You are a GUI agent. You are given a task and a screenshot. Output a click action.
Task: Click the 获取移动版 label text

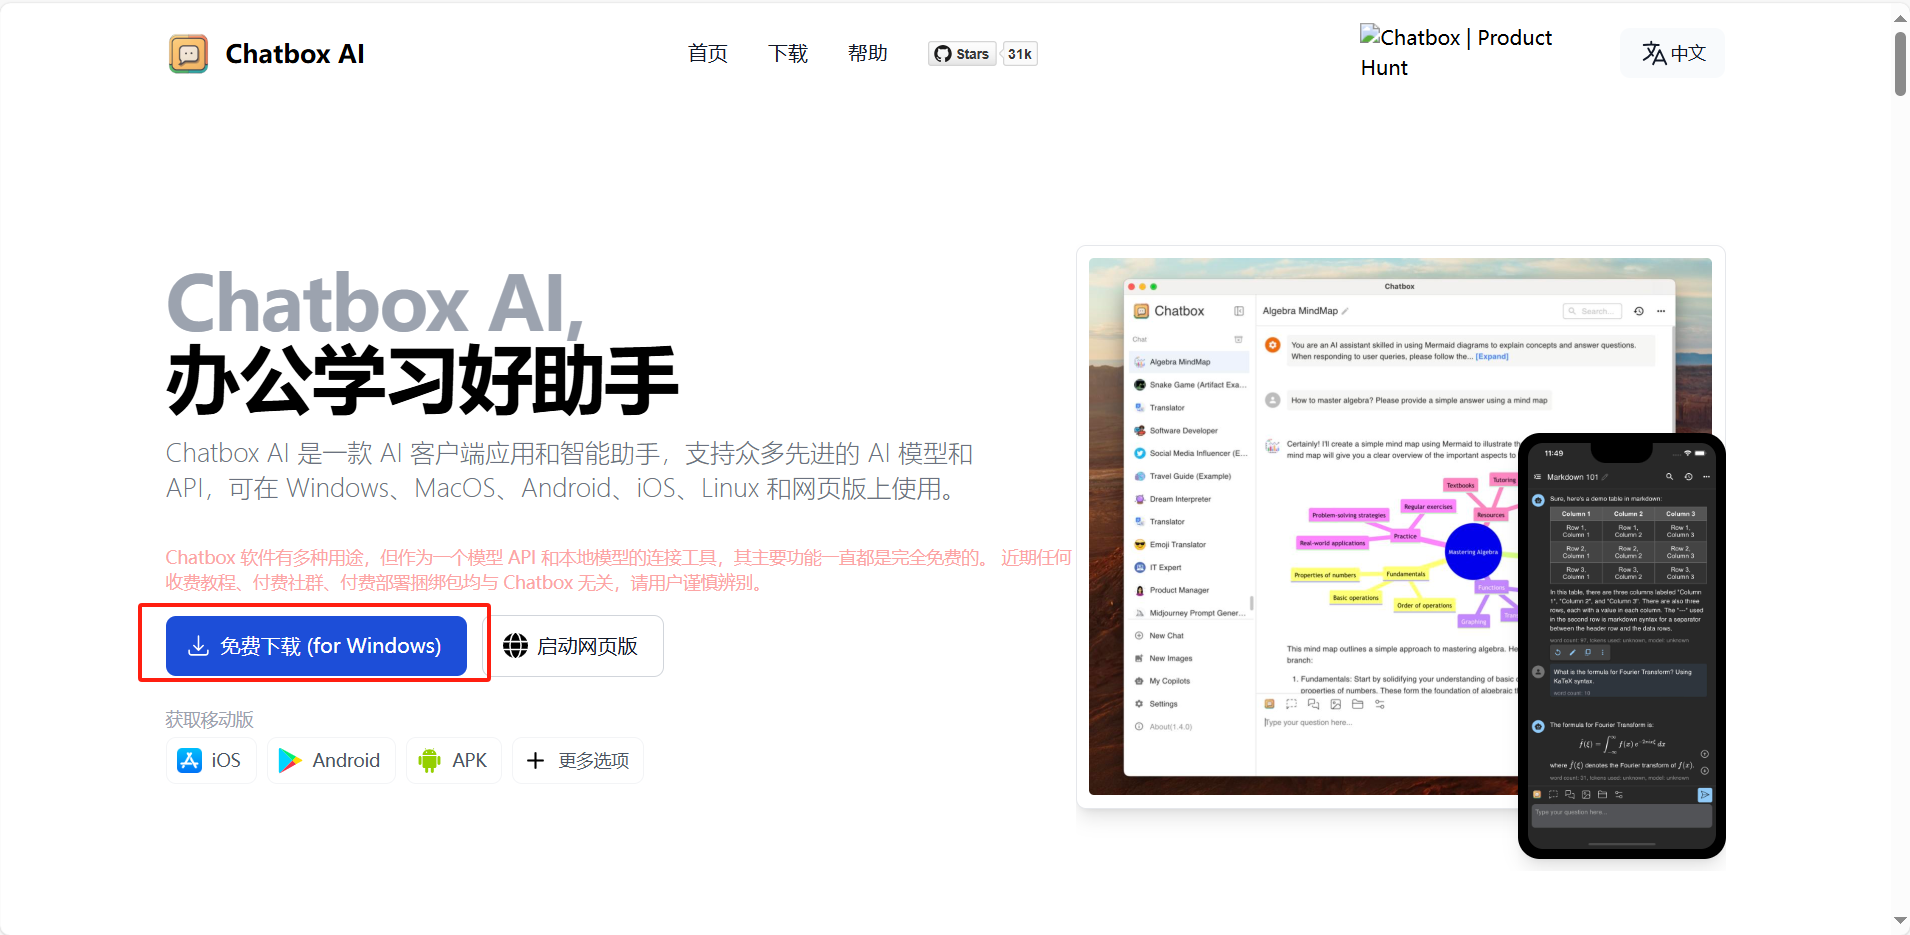[209, 719]
